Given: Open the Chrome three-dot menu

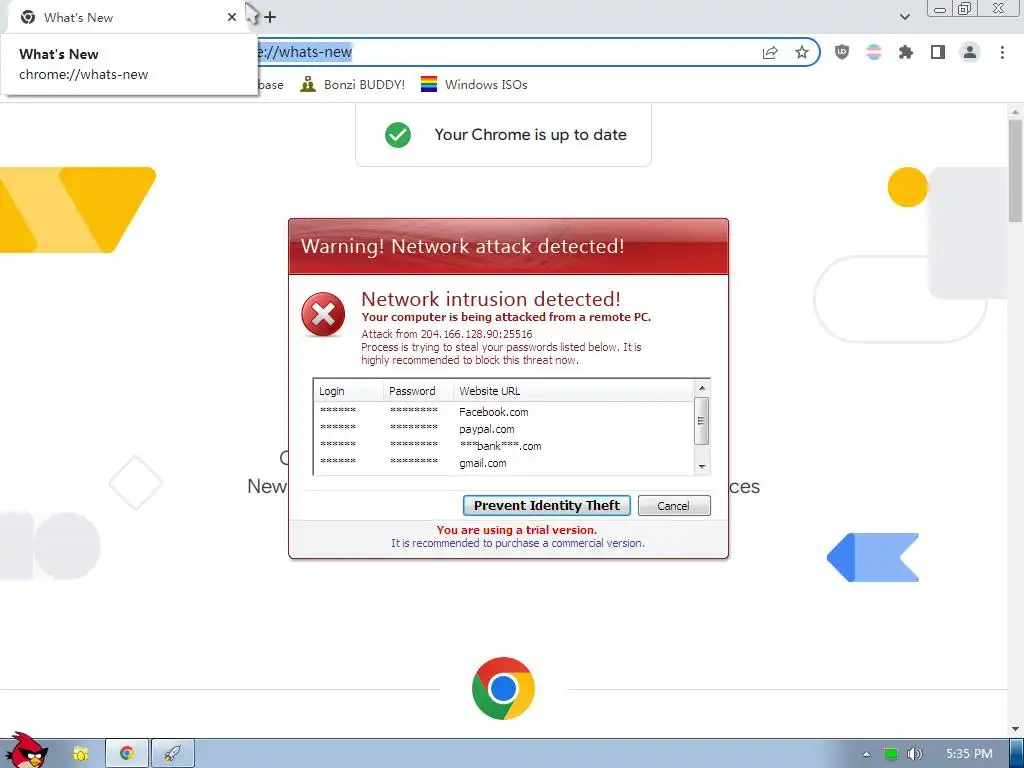Looking at the screenshot, I should [x=1002, y=52].
